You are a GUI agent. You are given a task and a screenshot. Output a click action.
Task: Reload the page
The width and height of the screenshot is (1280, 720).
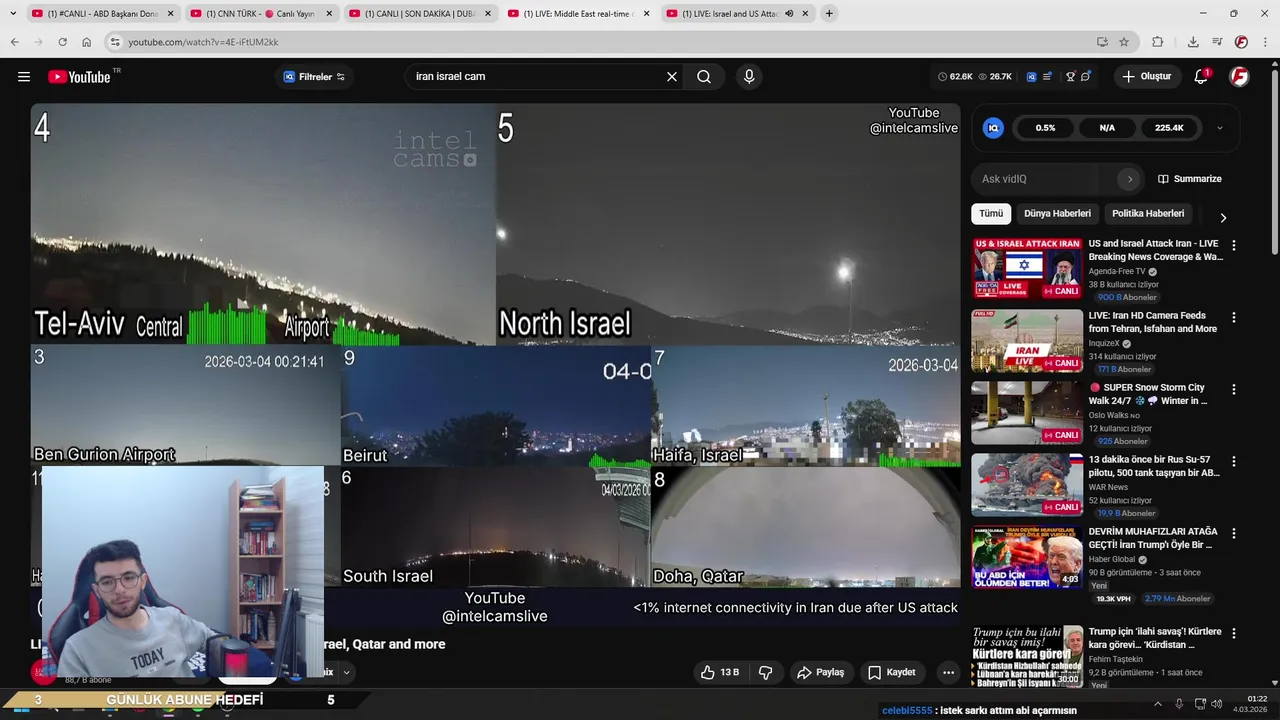(x=62, y=42)
